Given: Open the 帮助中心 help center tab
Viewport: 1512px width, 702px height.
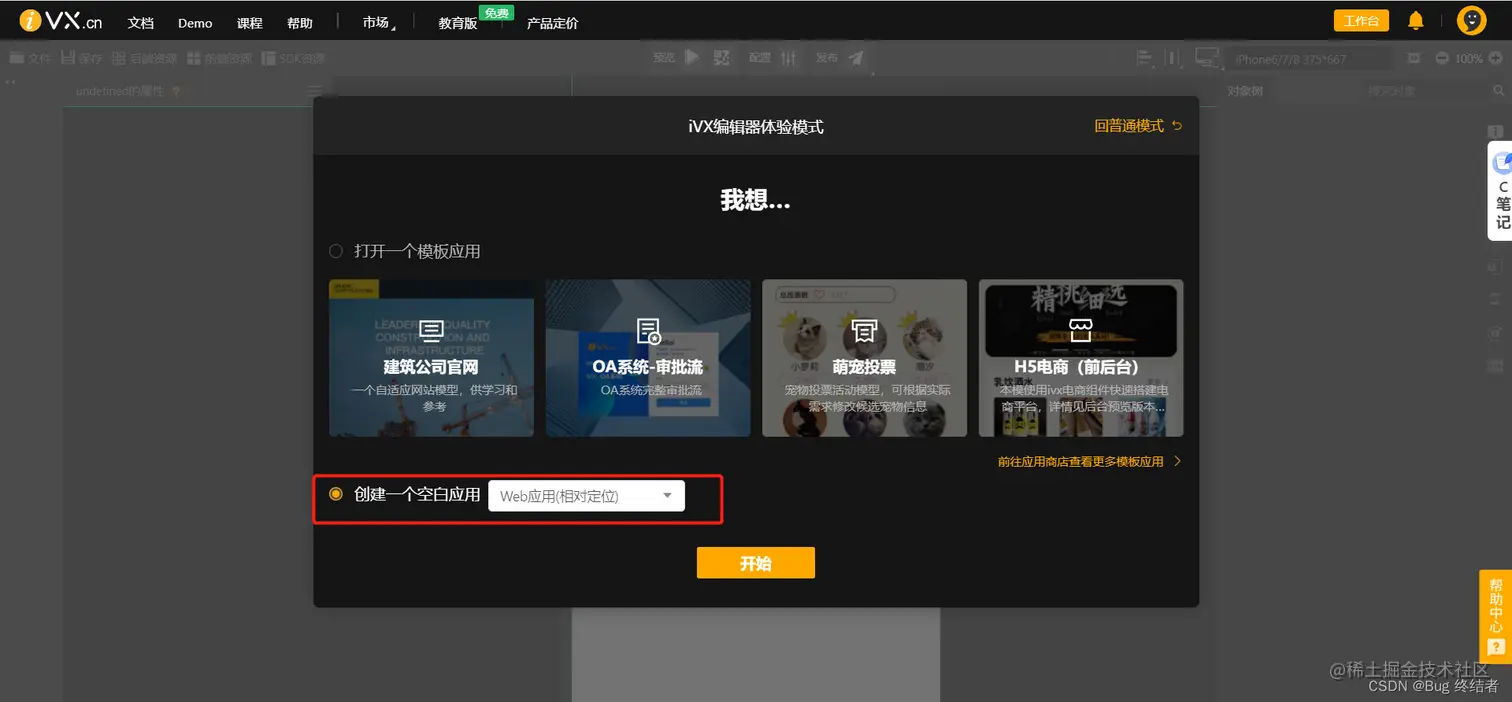Looking at the screenshot, I should point(1496,616).
